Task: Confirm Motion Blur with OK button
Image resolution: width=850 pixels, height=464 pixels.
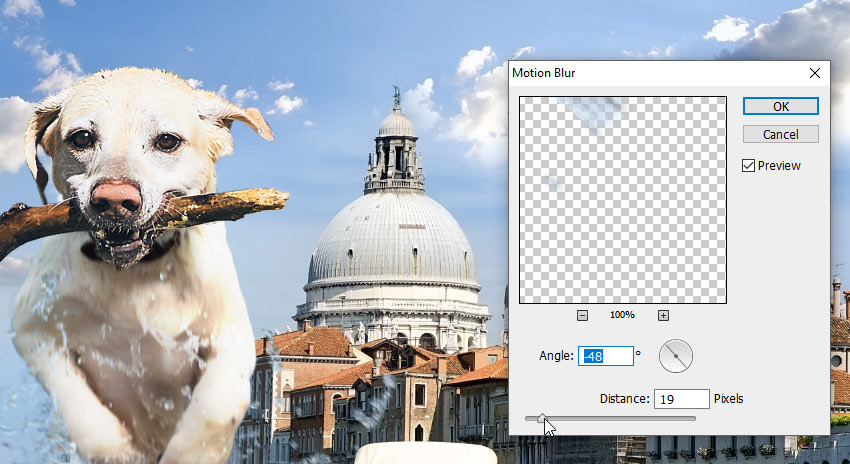Action: 780,106
